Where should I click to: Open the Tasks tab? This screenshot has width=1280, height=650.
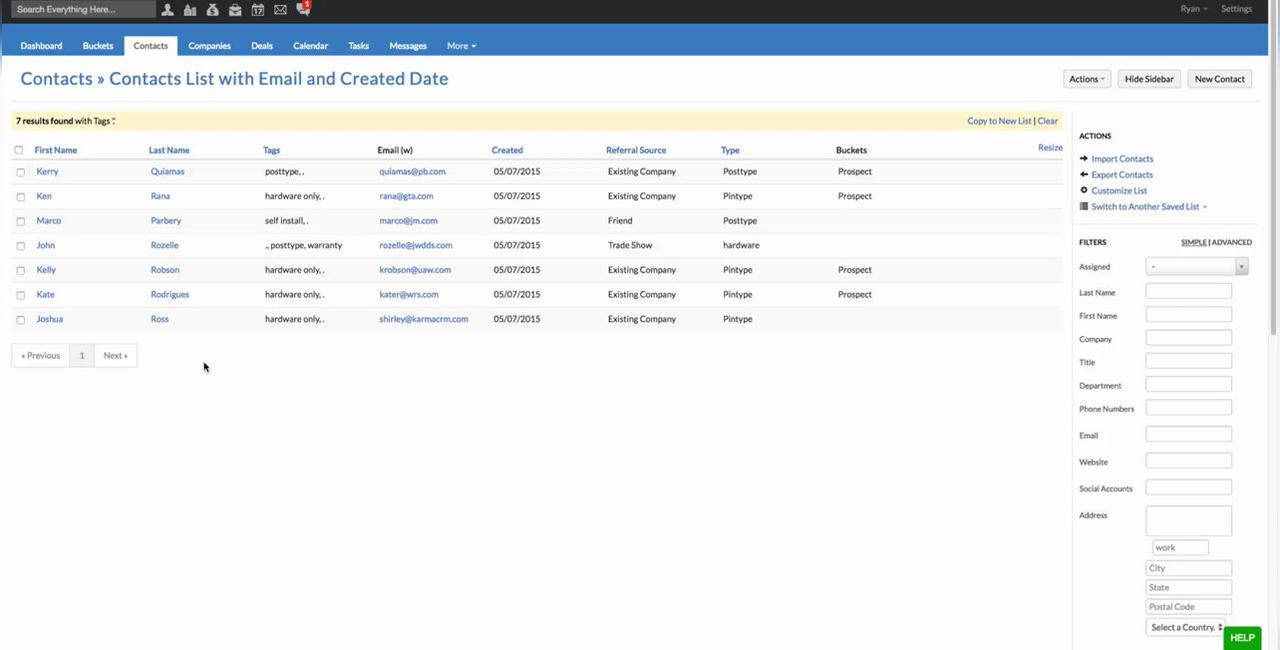[x=359, y=46]
